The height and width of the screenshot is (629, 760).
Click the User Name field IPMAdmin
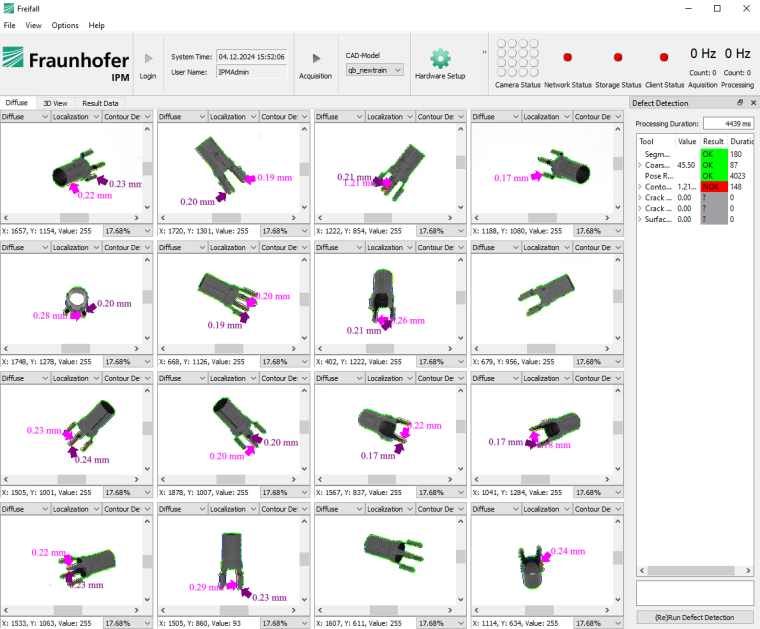pos(251,72)
